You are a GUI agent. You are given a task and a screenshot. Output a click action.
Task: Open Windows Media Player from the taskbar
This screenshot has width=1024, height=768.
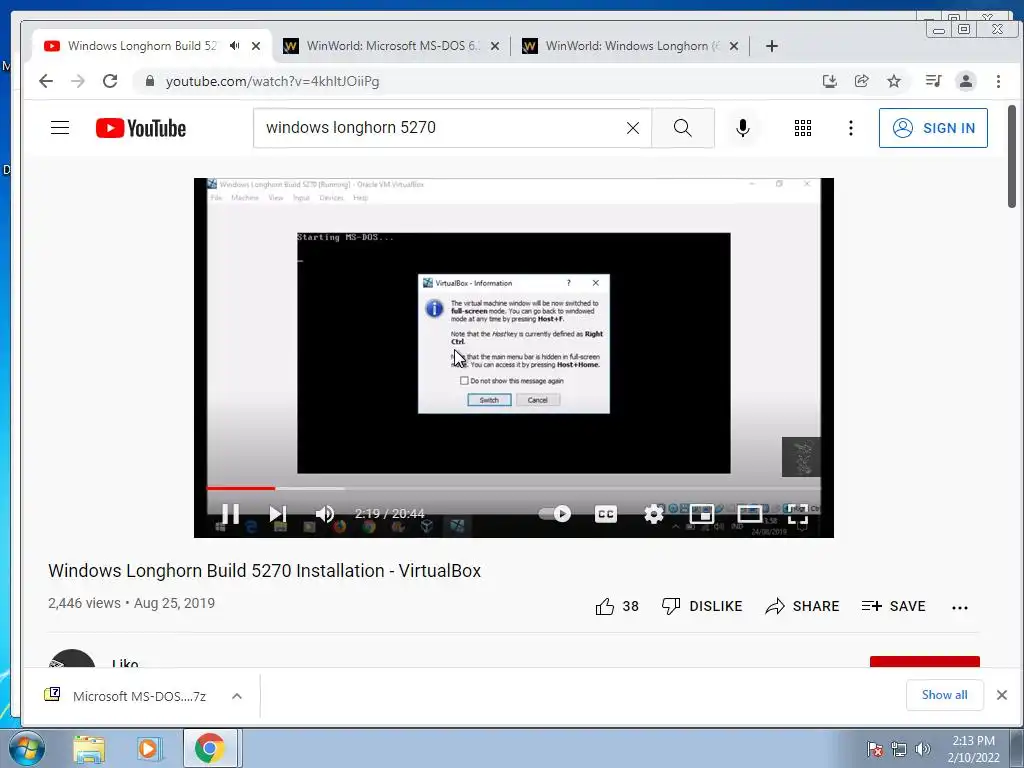pos(148,749)
